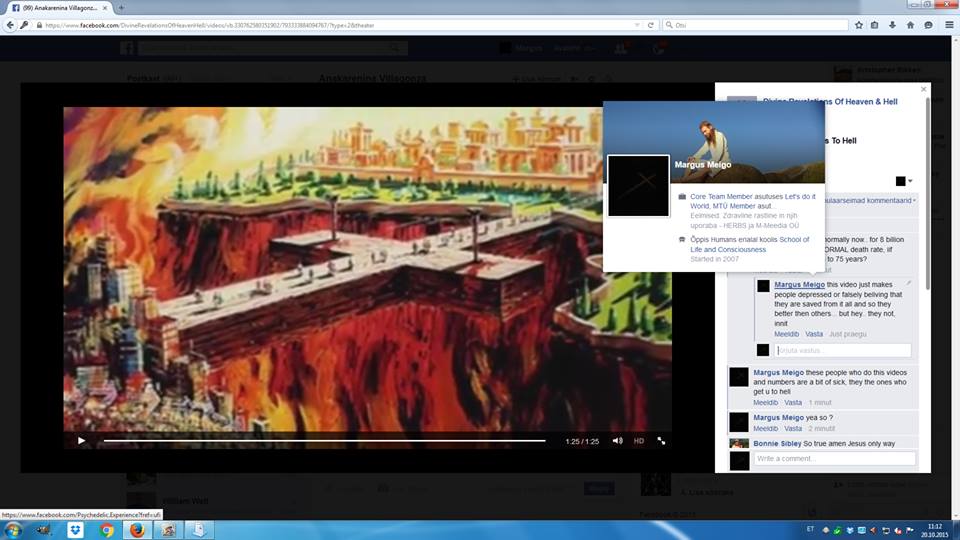Click the 'Just praegu' timestamp
The width and height of the screenshot is (960, 540).
click(x=847, y=334)
